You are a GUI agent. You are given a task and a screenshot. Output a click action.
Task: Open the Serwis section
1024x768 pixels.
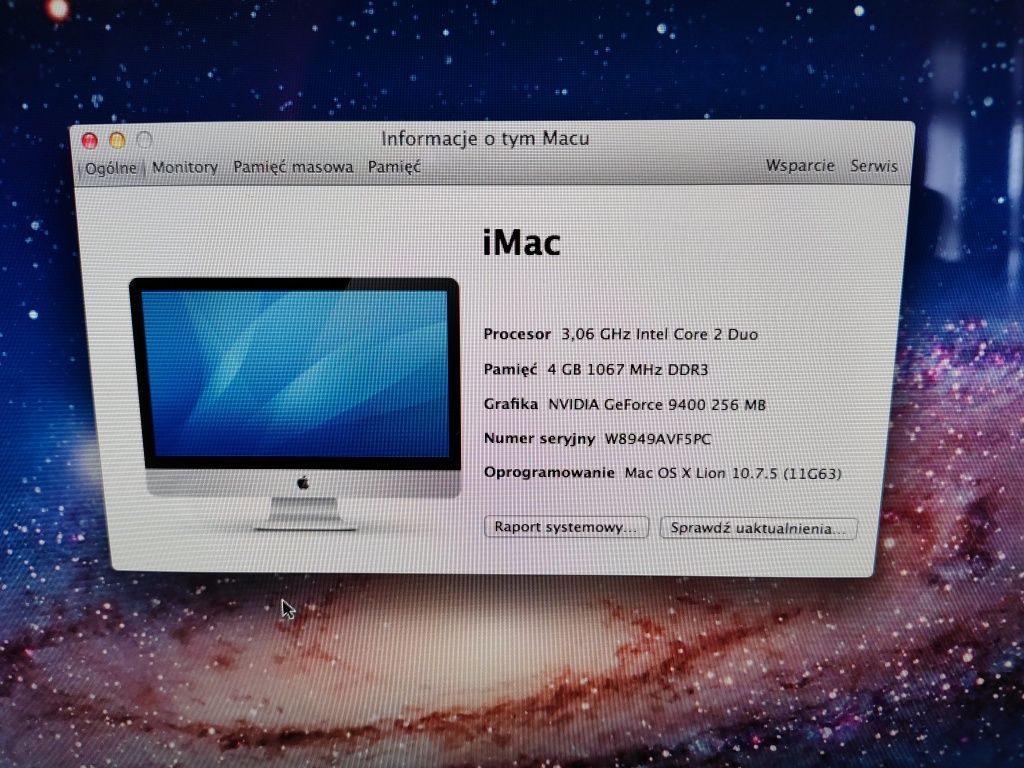(874, 166)
